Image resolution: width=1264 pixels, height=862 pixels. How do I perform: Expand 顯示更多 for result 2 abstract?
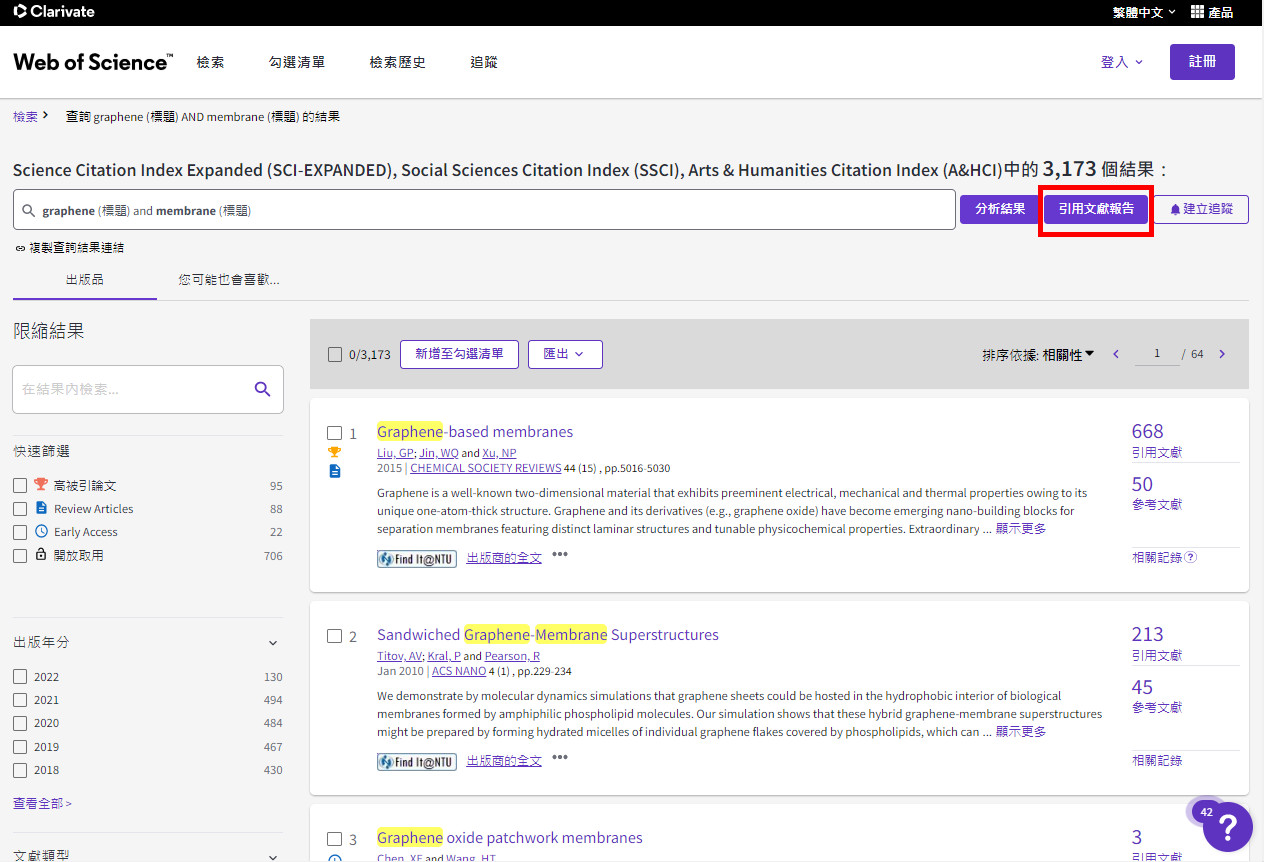(x=1021, y=732)
